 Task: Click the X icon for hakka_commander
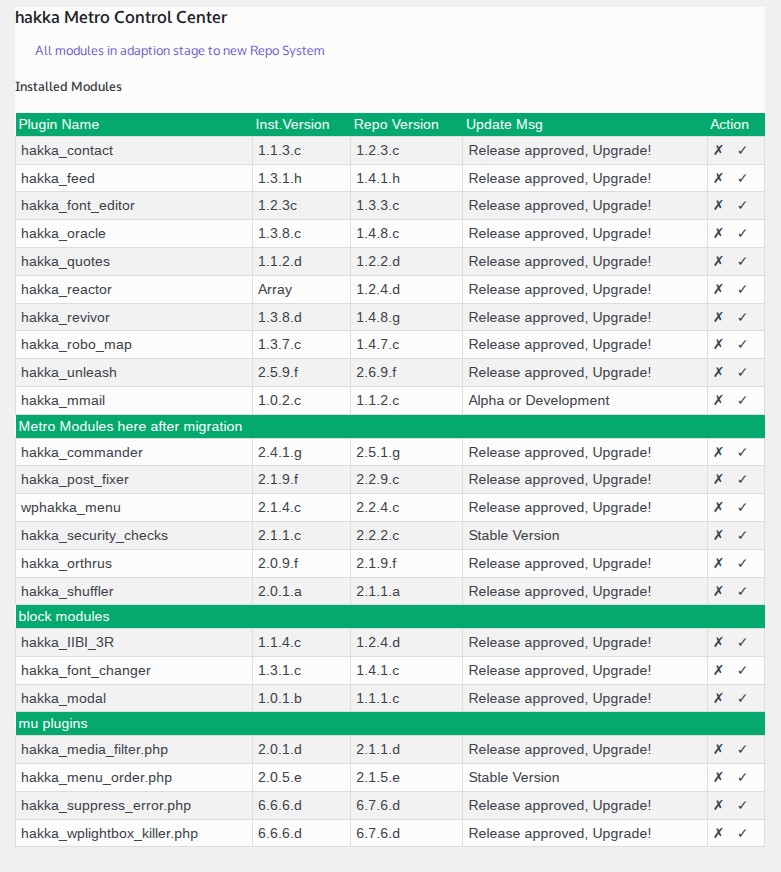[718, 452]
